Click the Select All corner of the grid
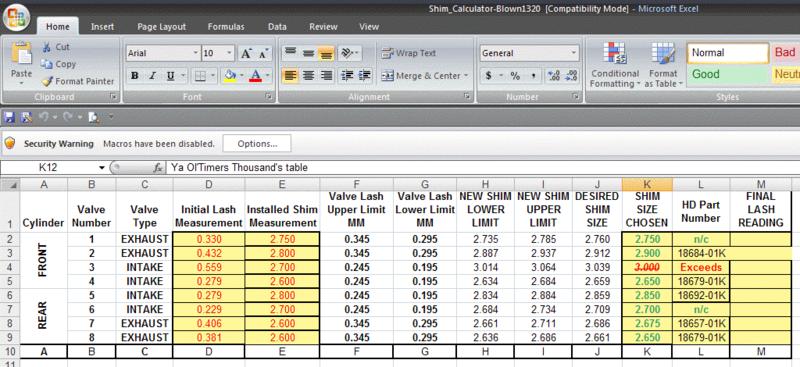 (x=10, y=184)
